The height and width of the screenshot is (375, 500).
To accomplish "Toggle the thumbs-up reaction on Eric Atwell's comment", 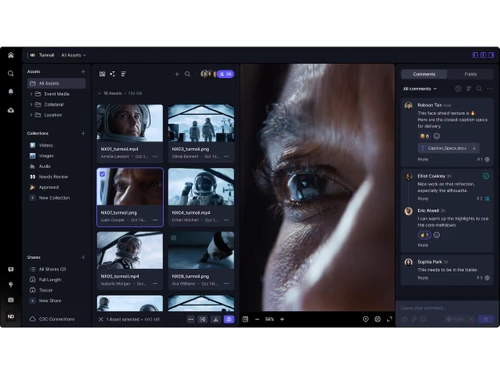I will coord(424,235).
